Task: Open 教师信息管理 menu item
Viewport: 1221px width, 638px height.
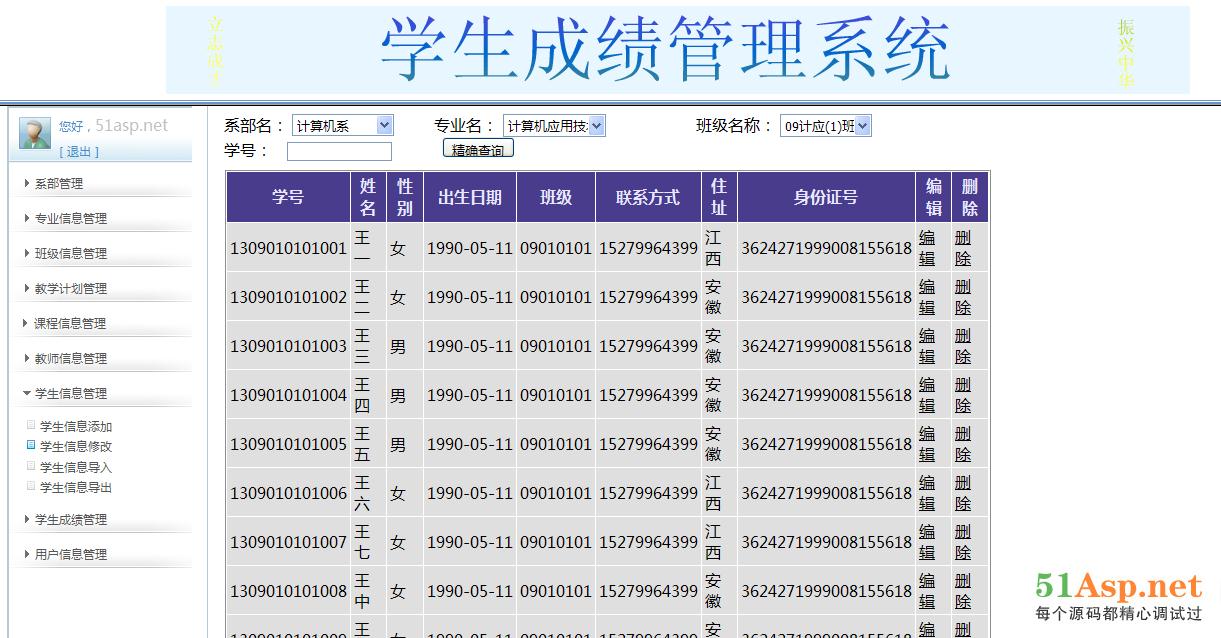Action: [70, 358]
